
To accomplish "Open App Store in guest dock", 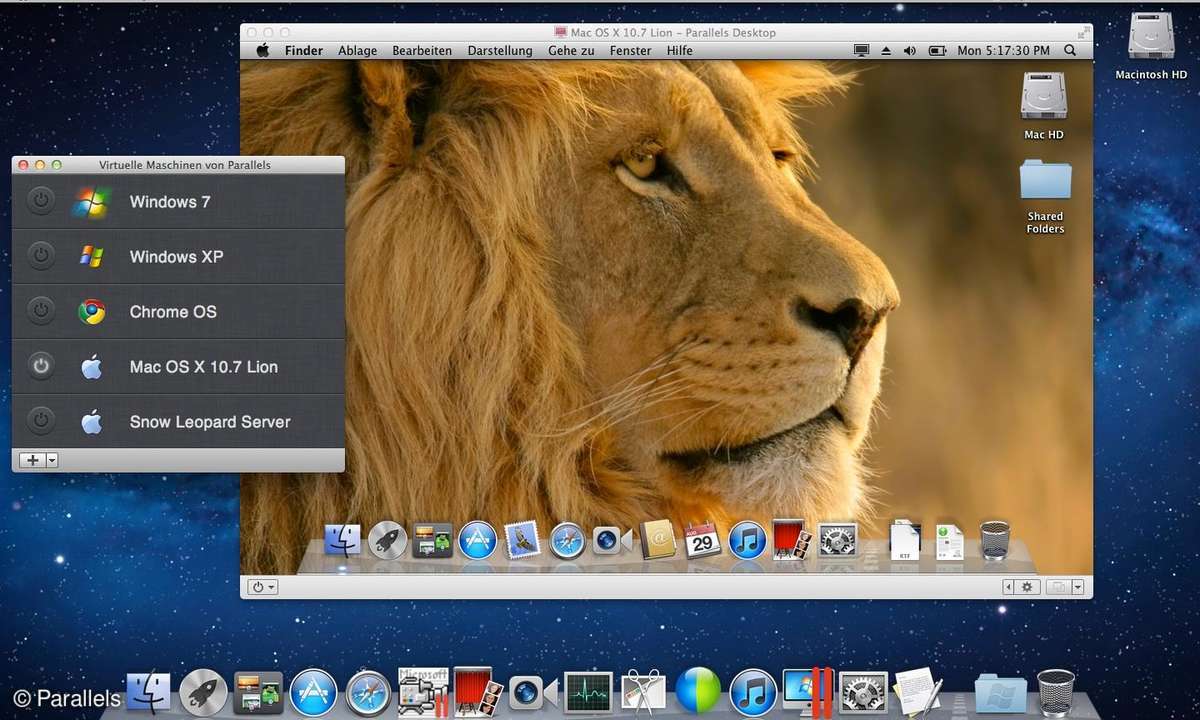I will pyautogui.click(x=478, y=540).
